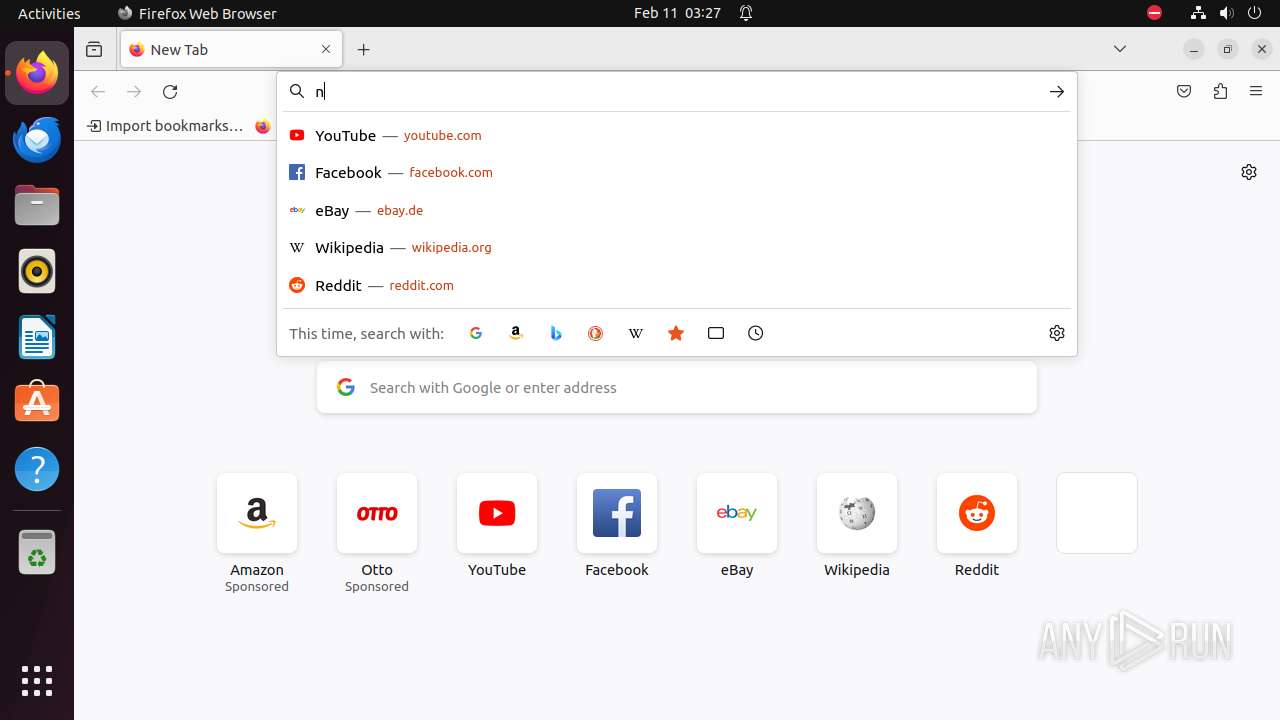1280x720 pixels.
Task: Show Applications grid
Action: [37, 681]
